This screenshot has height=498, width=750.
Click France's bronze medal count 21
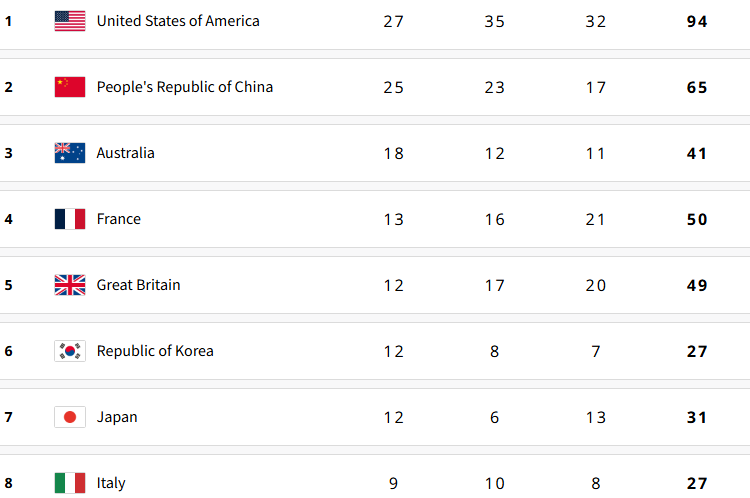coord(596,219)
